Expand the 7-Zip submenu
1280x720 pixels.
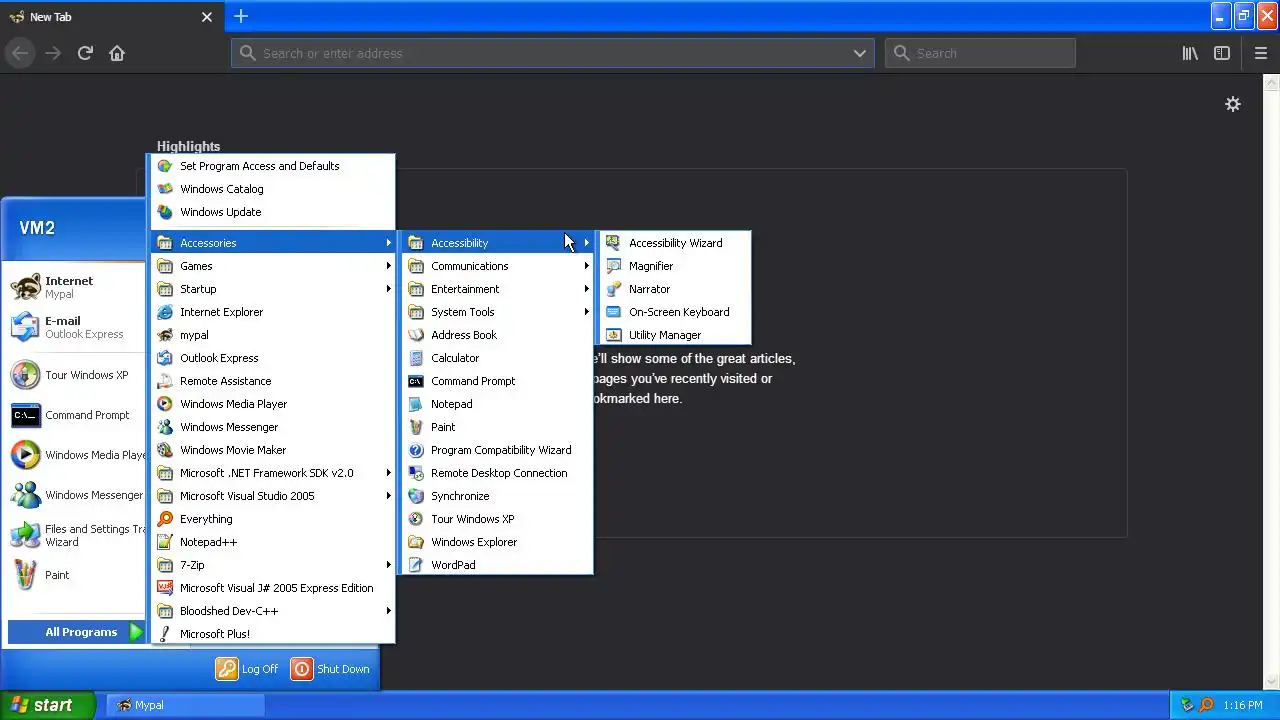click(272, 565)
